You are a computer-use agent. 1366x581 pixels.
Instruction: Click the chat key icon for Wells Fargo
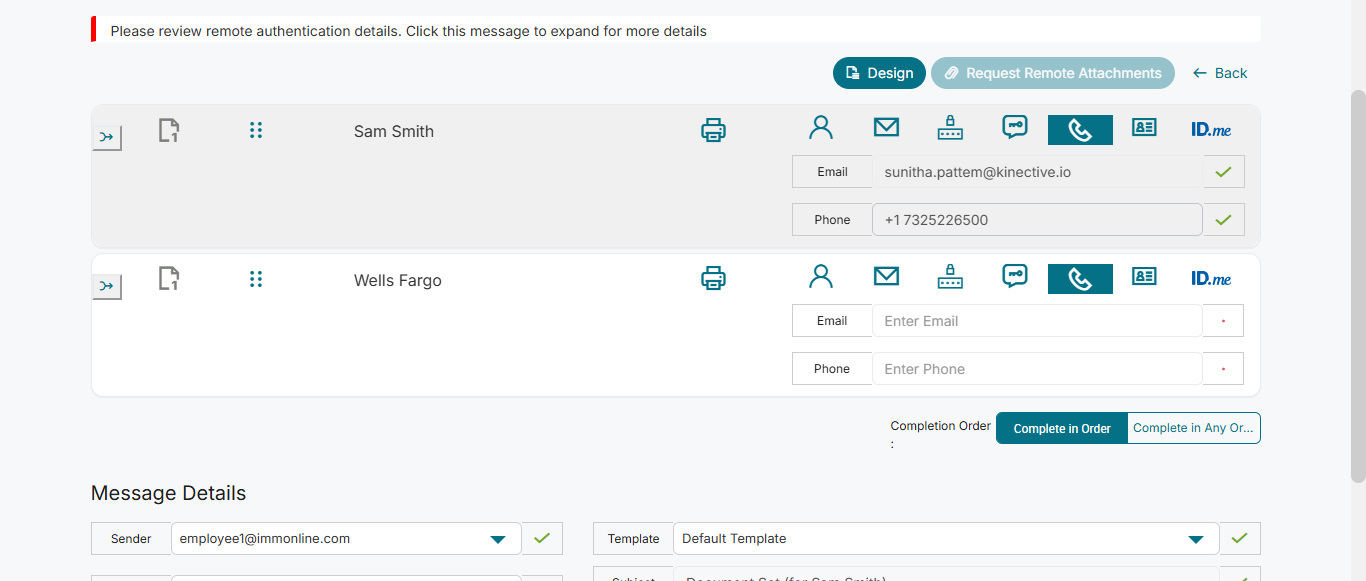point(1015,277)
